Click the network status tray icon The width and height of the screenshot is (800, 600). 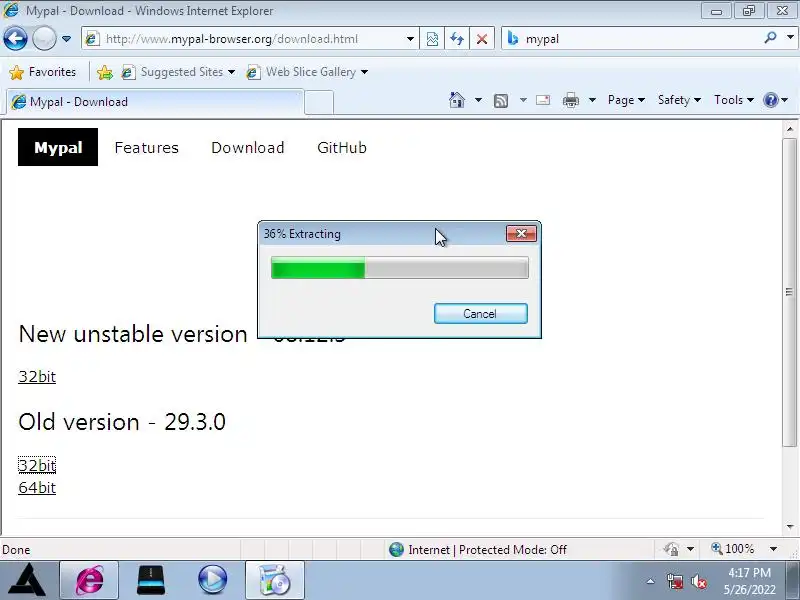[674, 581]
